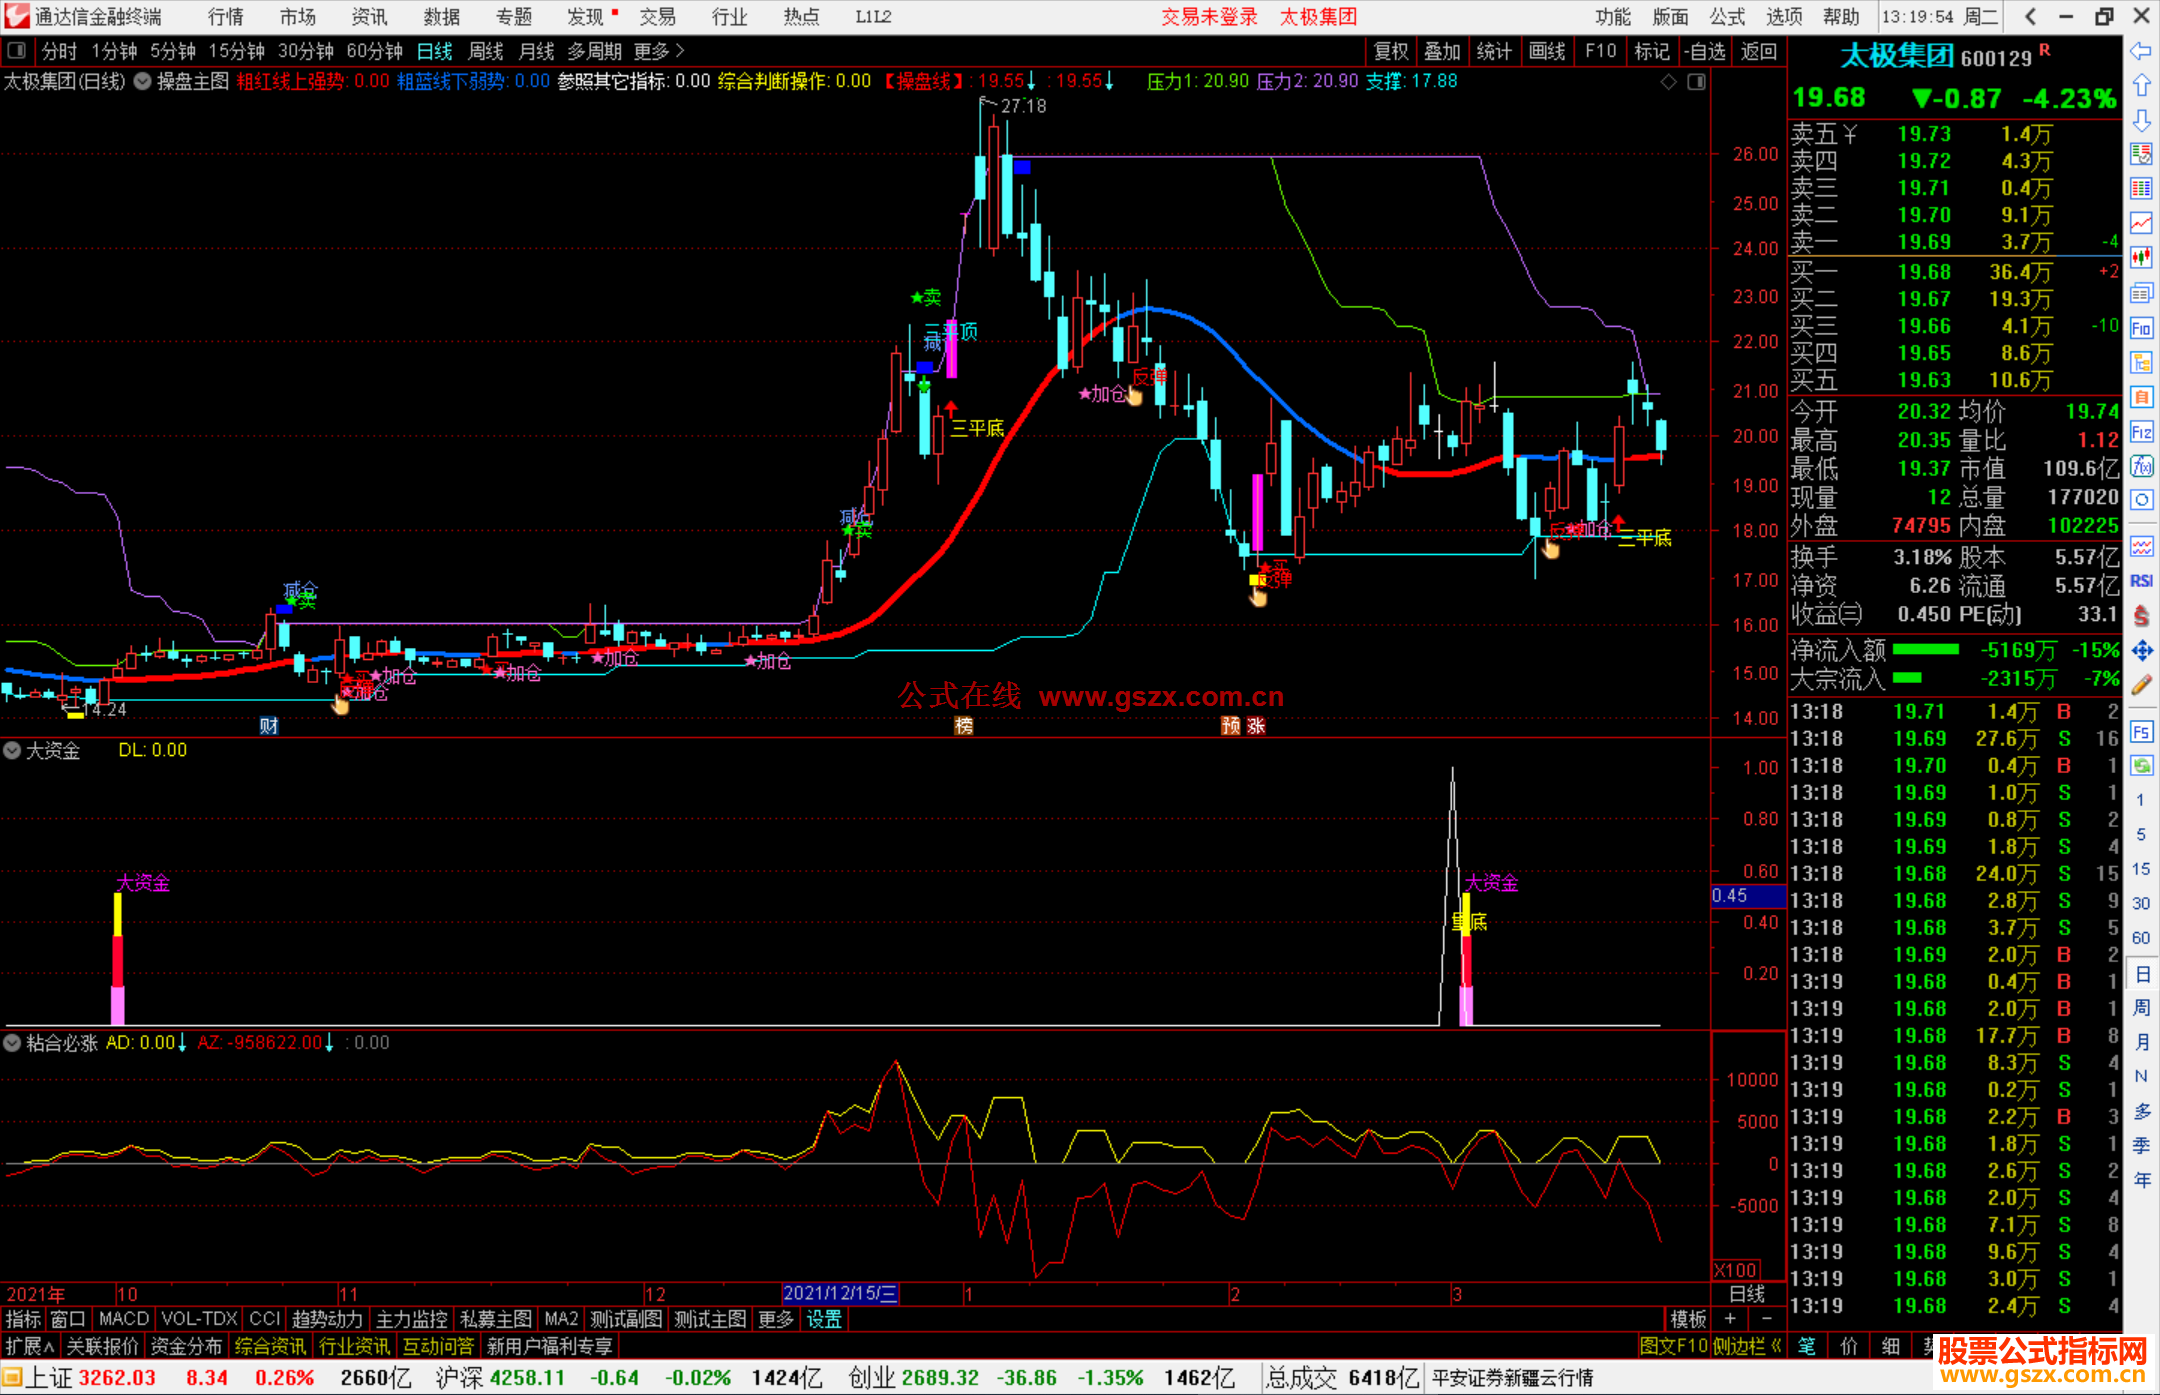Click the F10 company info sidebar icon
The image size is (2160, 1395).
2141,328
